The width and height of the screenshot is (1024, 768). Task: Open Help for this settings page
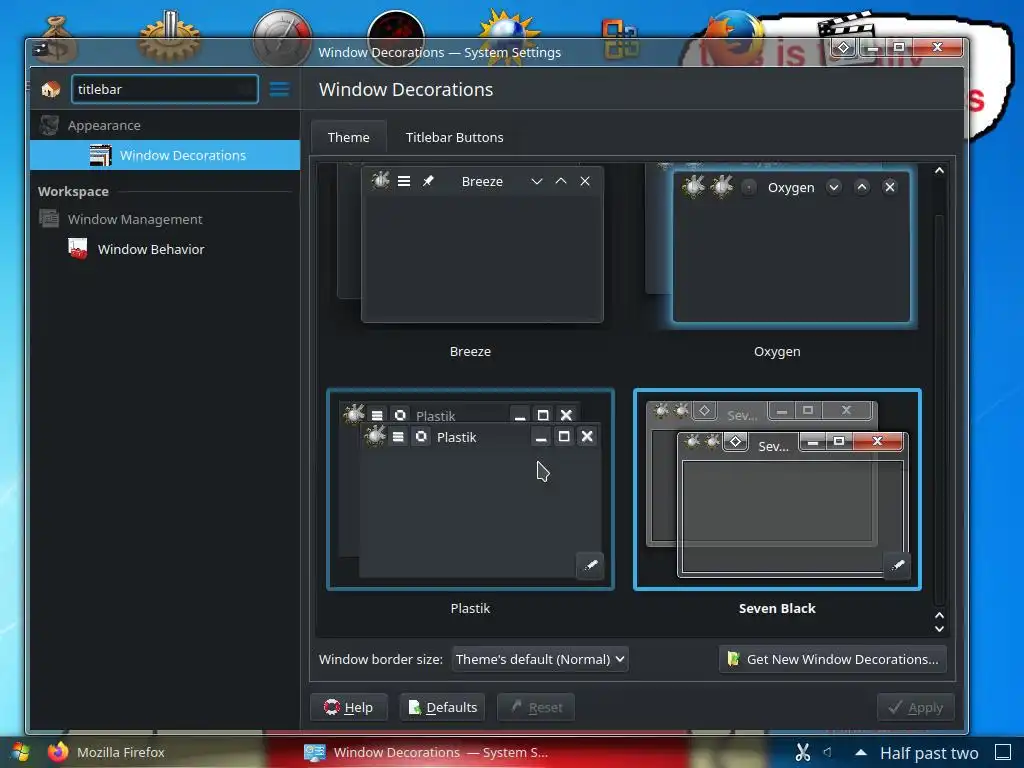pos(349,707)
